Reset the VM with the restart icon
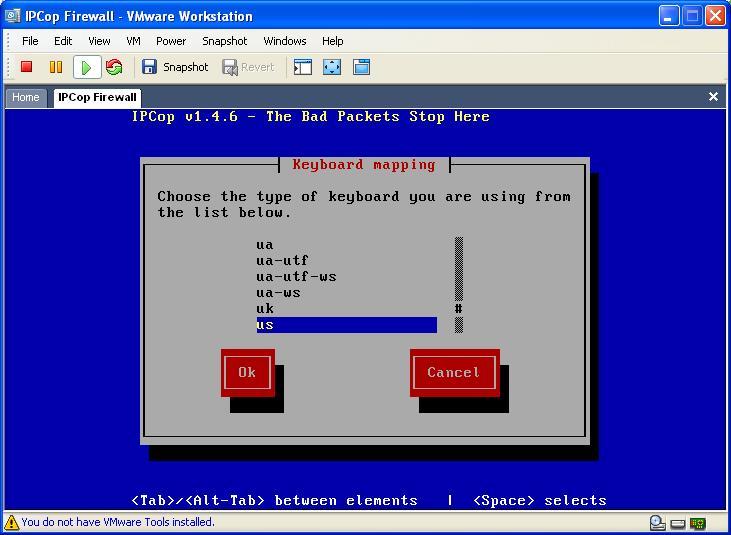Screen dimensions: 731x535 tap(114, 67)
